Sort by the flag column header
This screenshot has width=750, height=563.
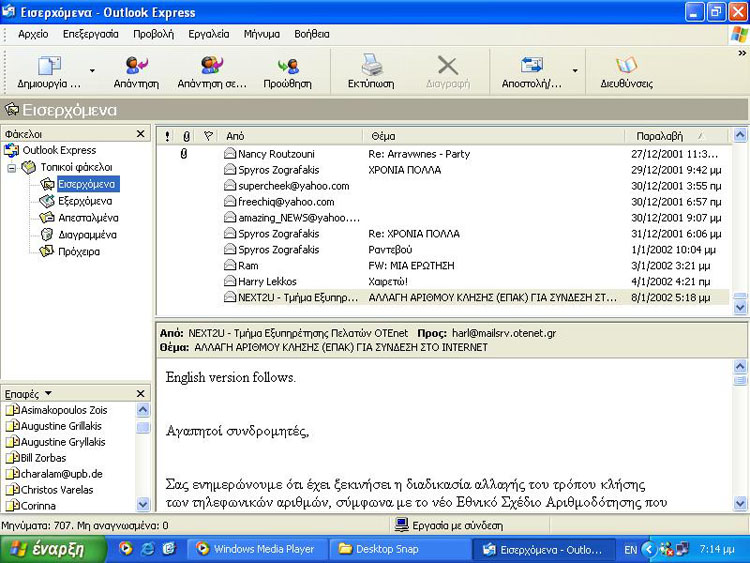click(208, 136)
